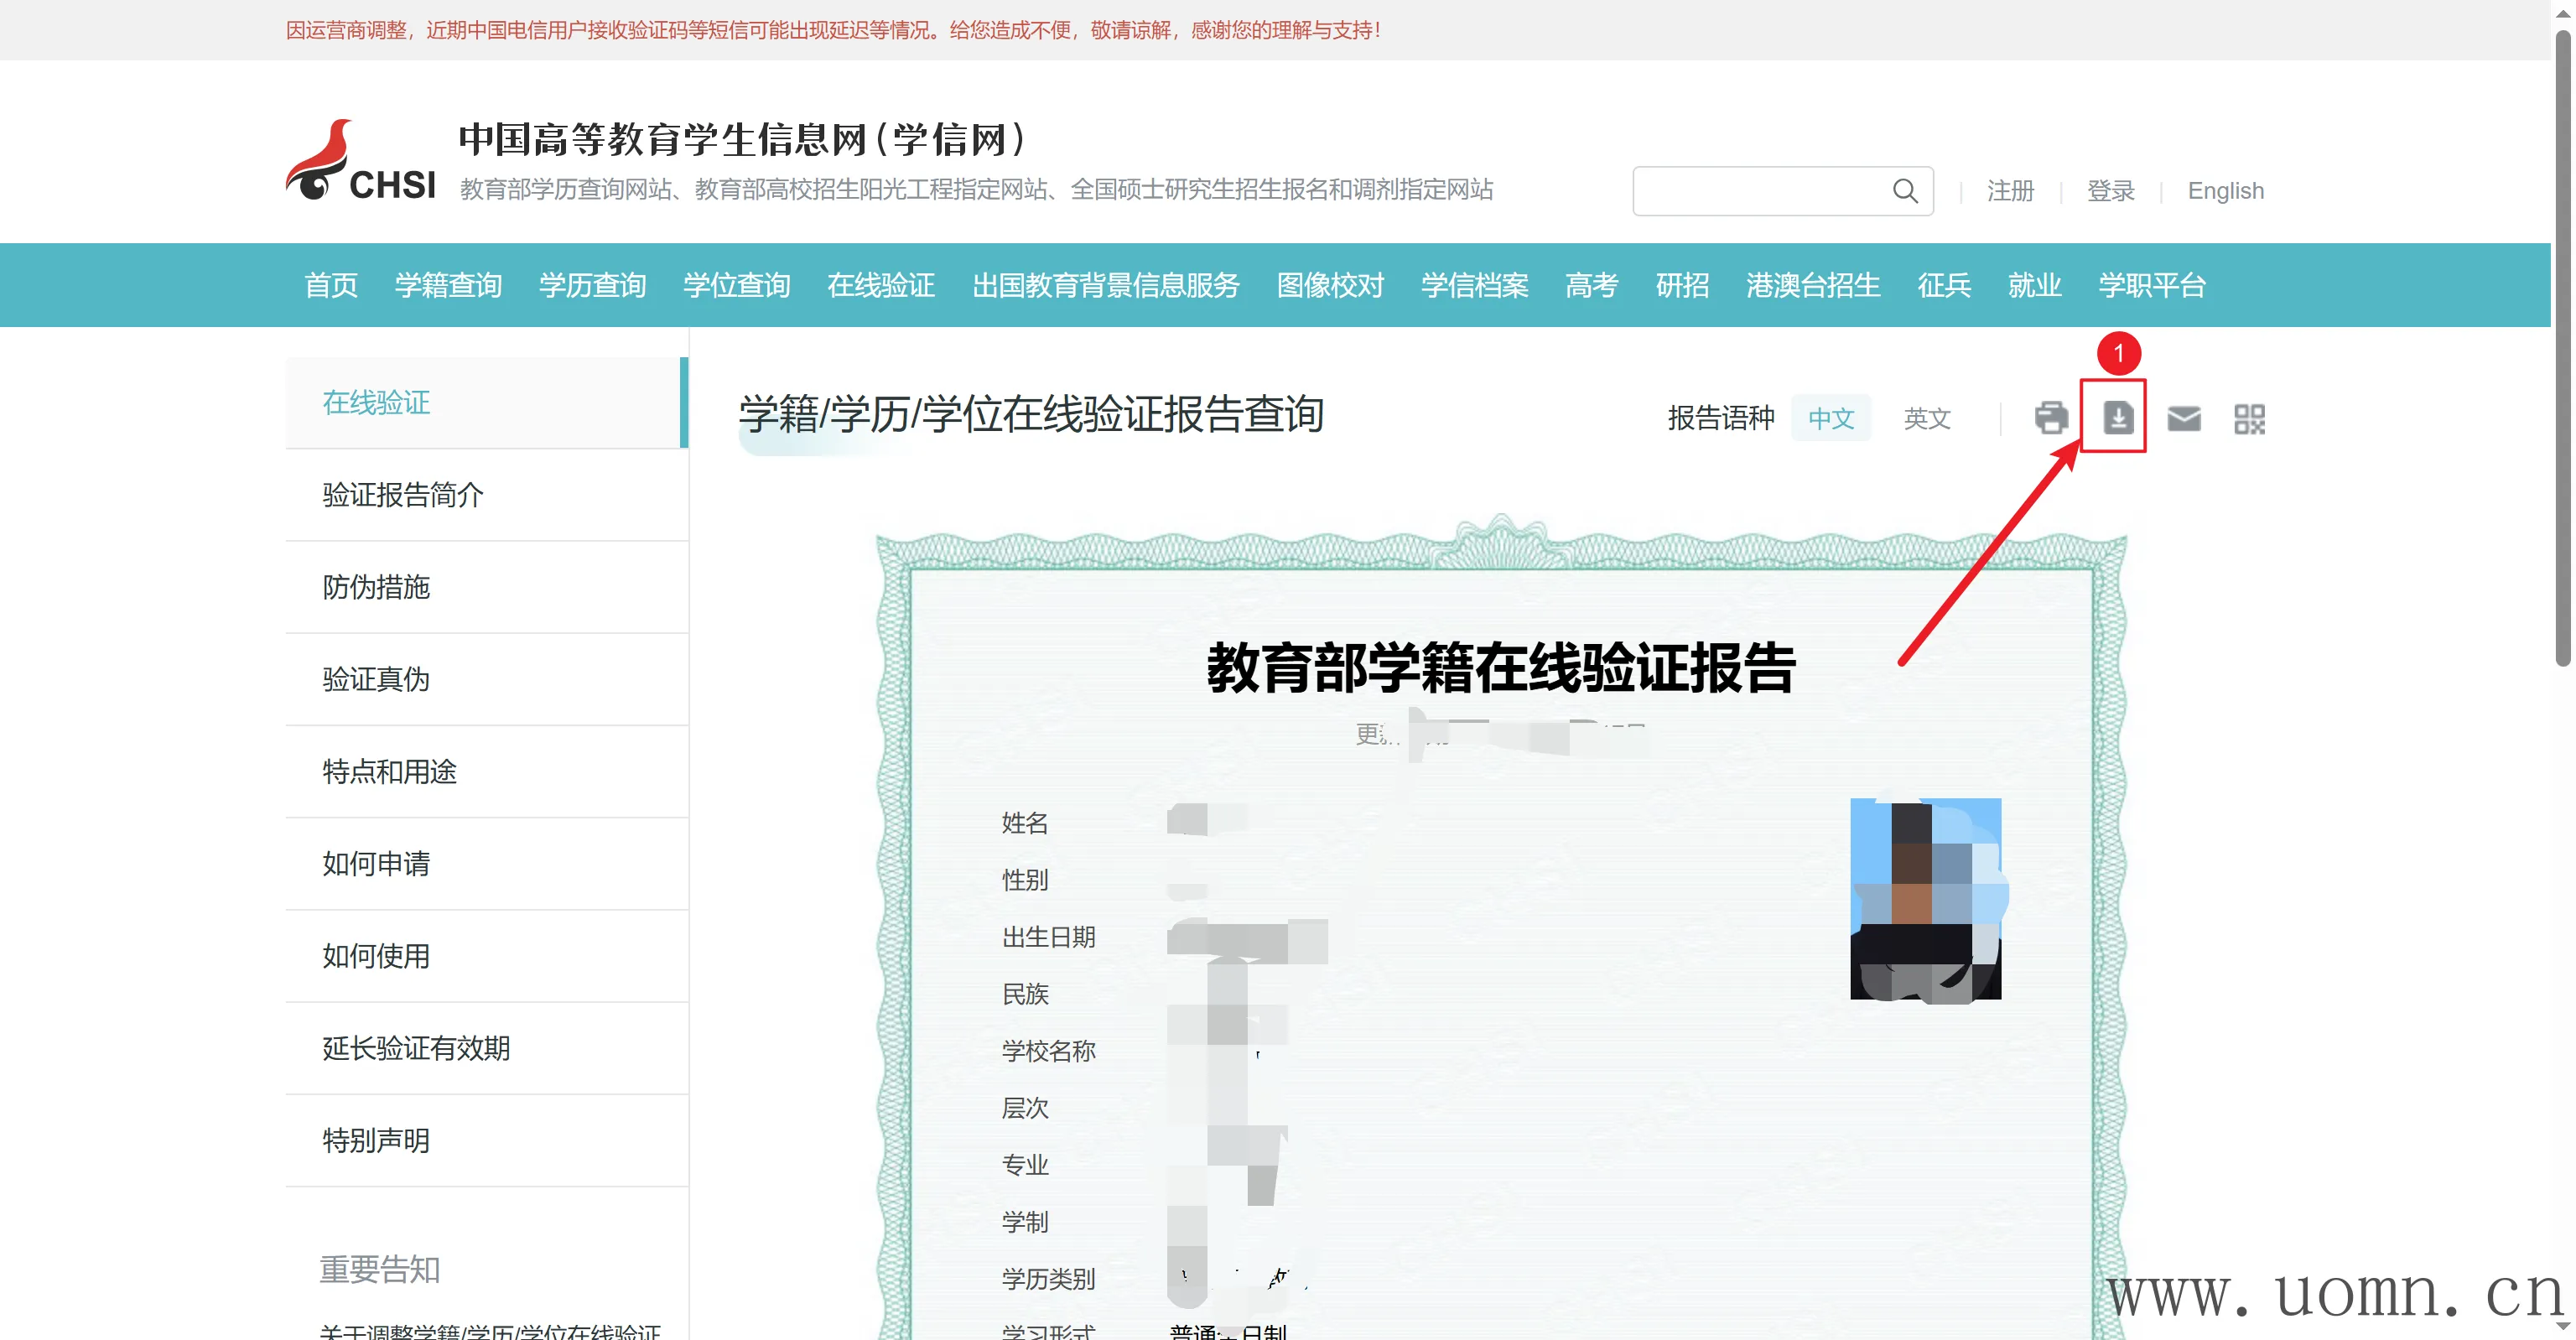
Task: Click the 登录 link
Action: point(2110,191)
